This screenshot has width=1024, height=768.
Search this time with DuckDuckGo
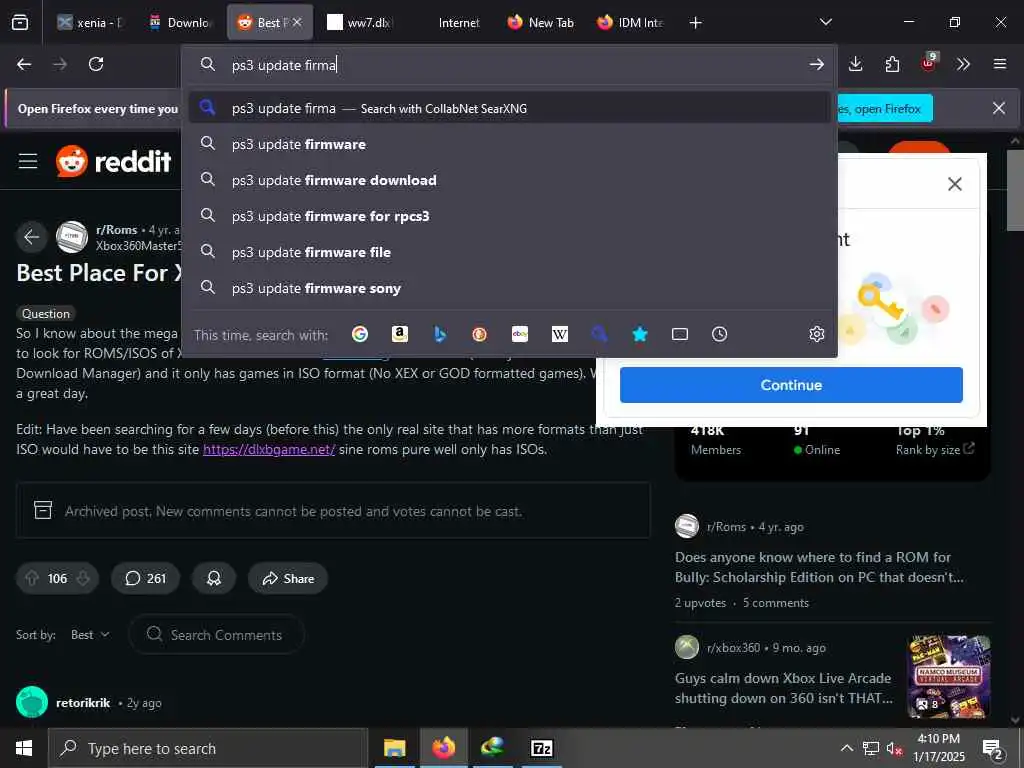click(x=479, y=334)
